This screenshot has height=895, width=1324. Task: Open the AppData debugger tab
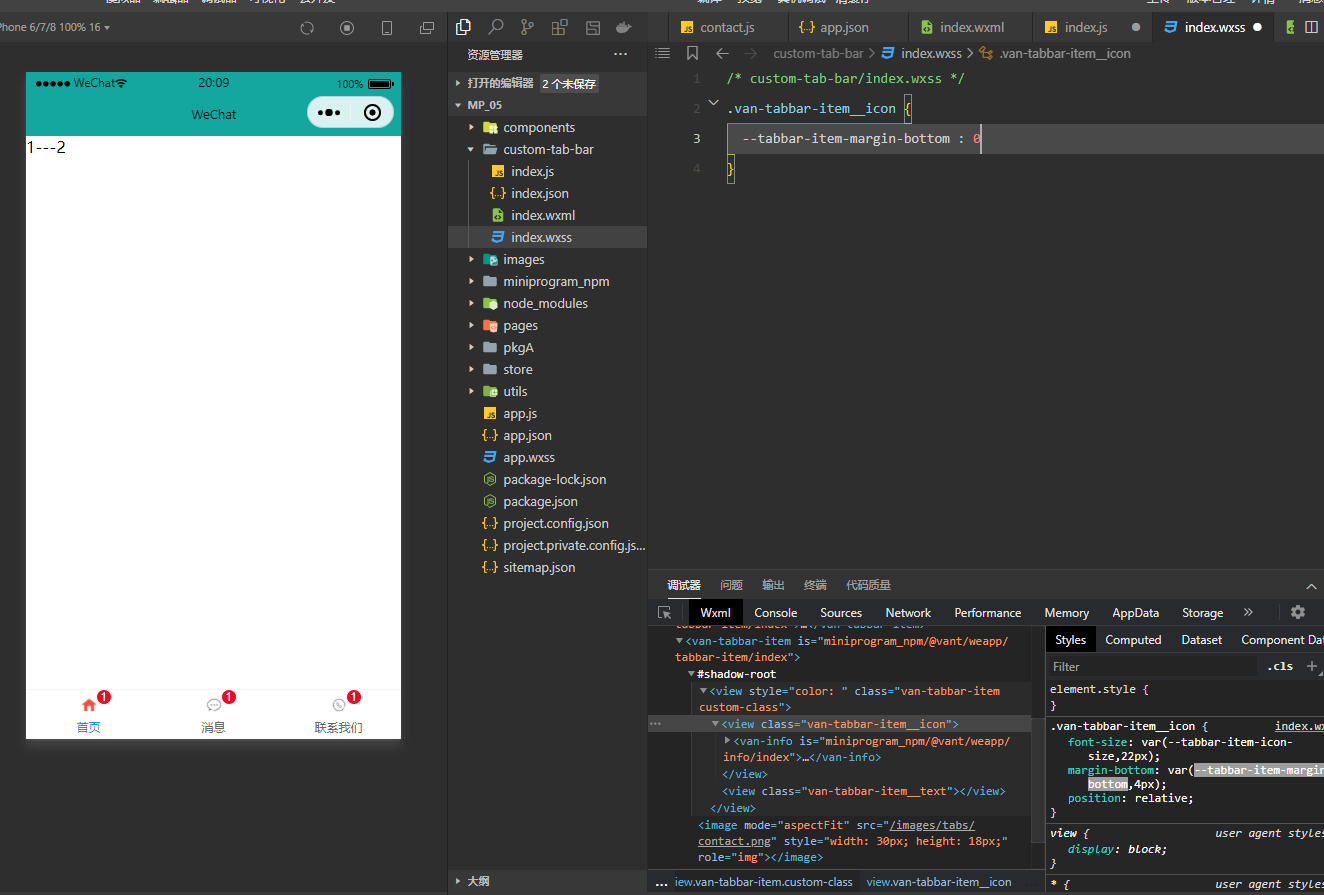(x=1135, y=613)
